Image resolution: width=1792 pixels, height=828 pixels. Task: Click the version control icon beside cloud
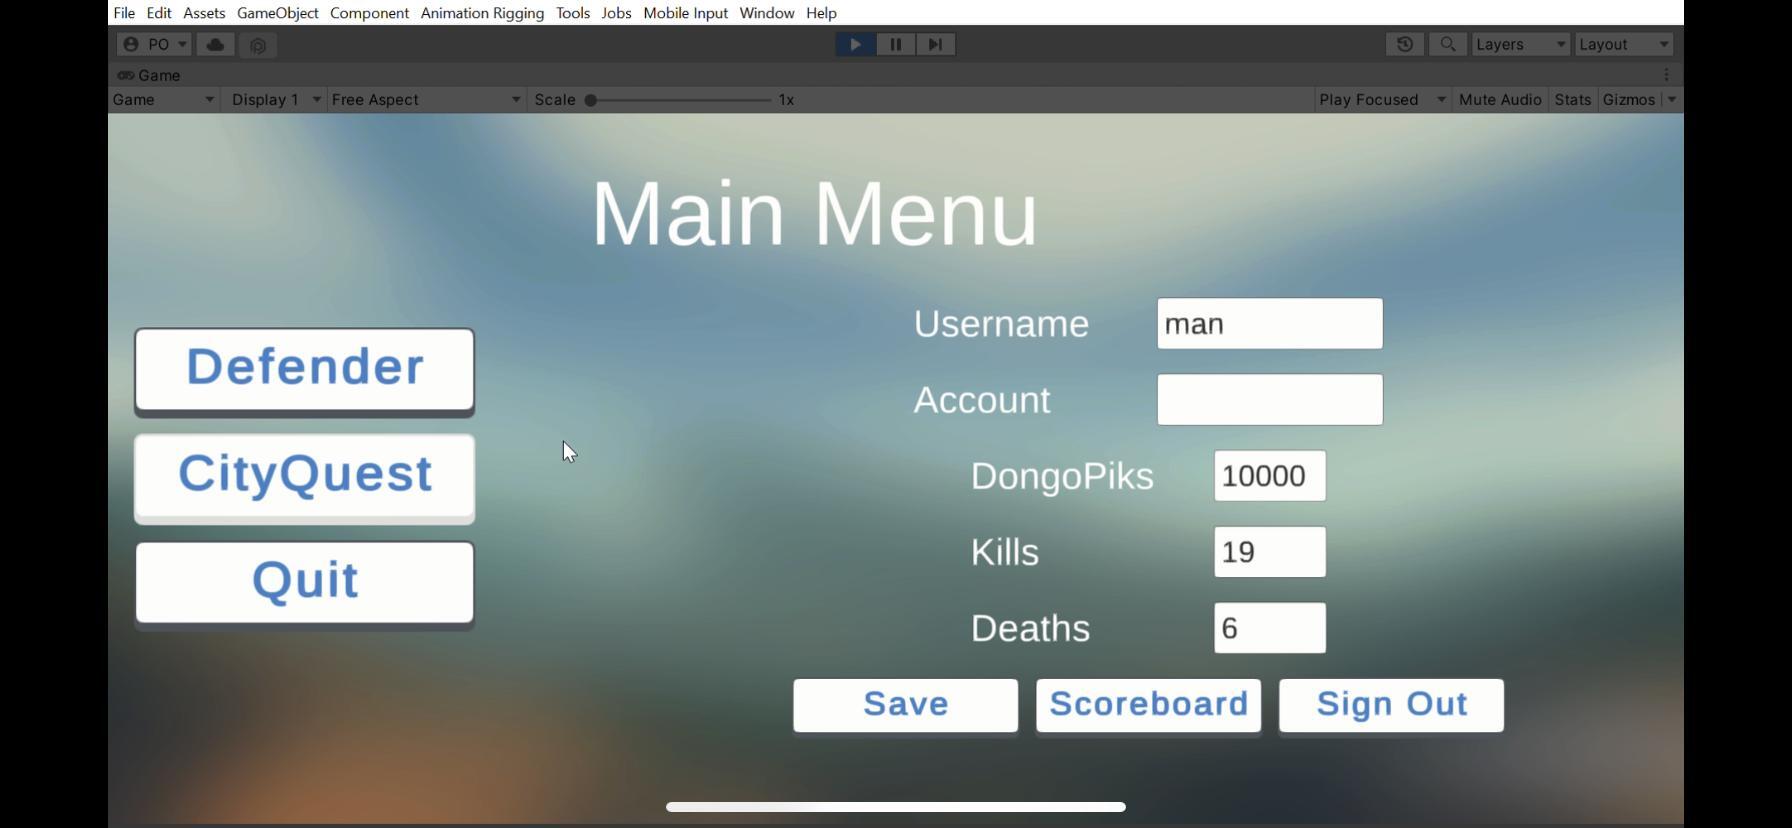click(x=258, y=45)
